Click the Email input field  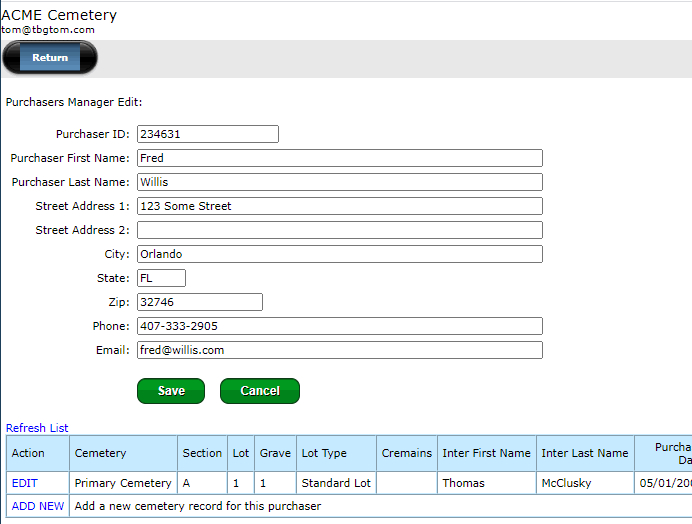339,350
